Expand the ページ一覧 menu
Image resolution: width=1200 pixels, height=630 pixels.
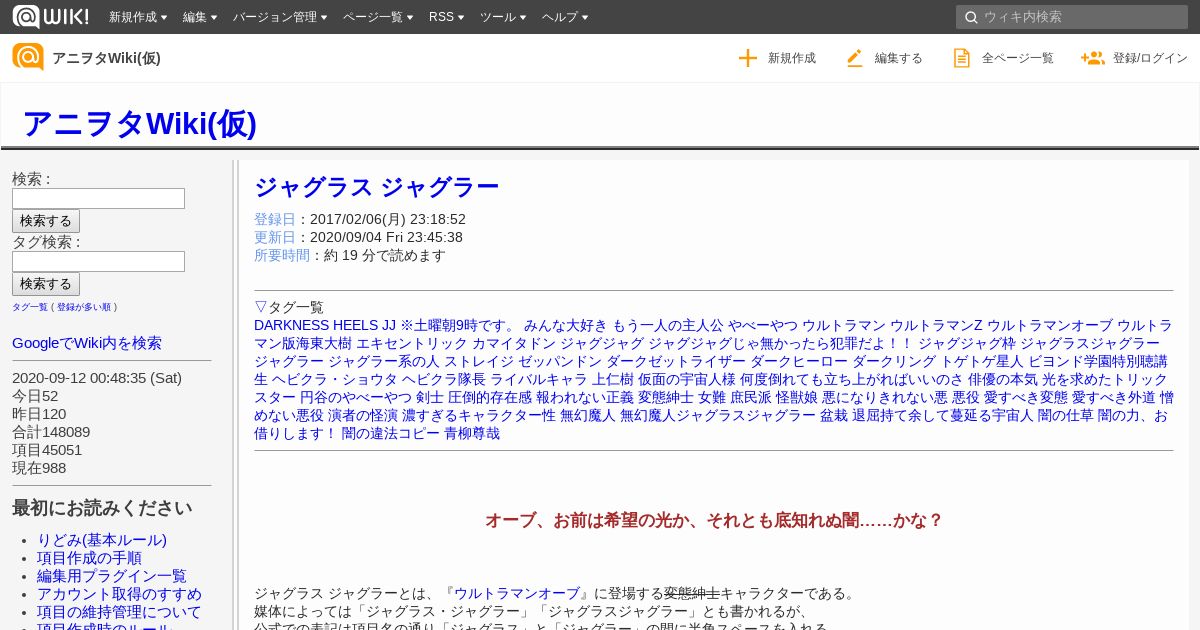pos(378,17)
